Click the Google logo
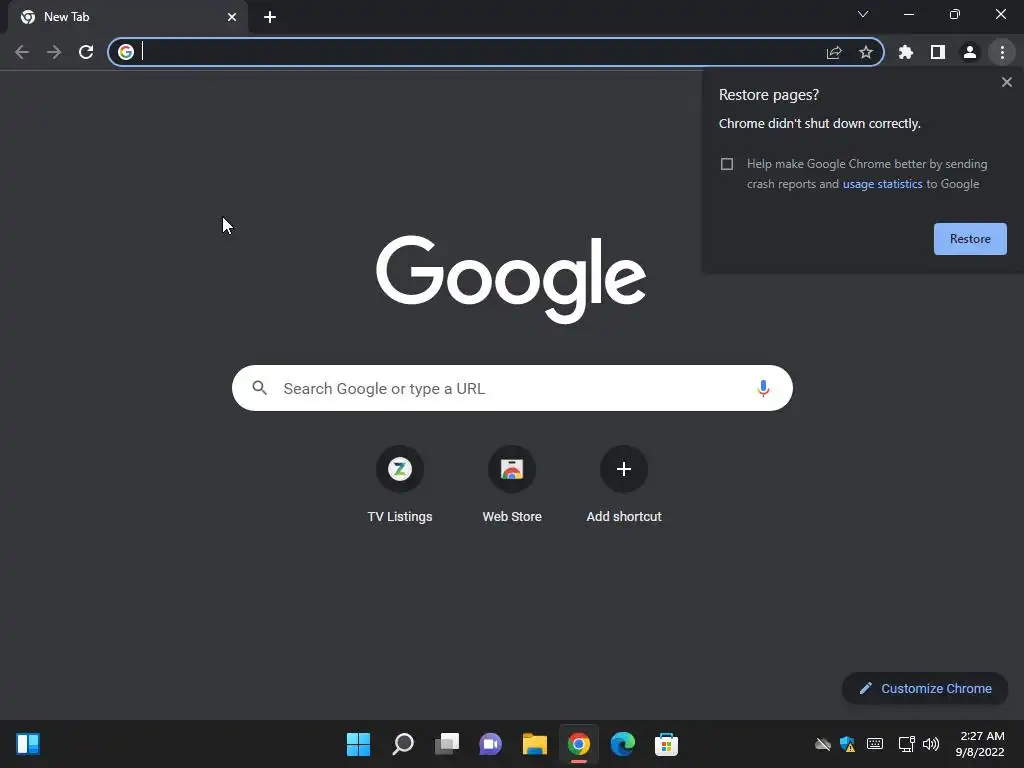 [x=511, y=280]
